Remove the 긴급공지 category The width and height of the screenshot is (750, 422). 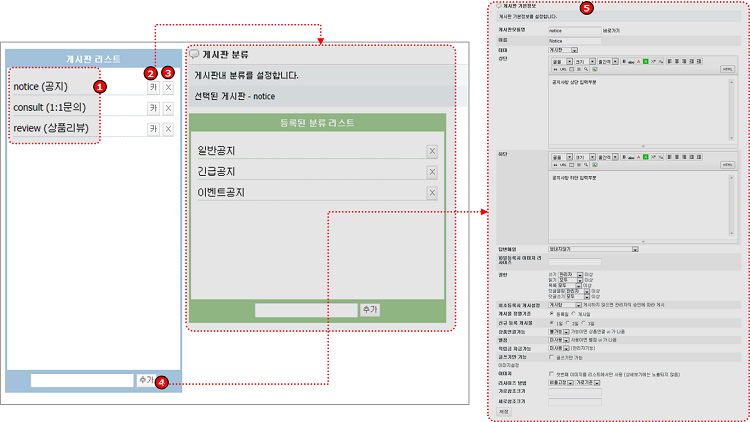point(432,171)
